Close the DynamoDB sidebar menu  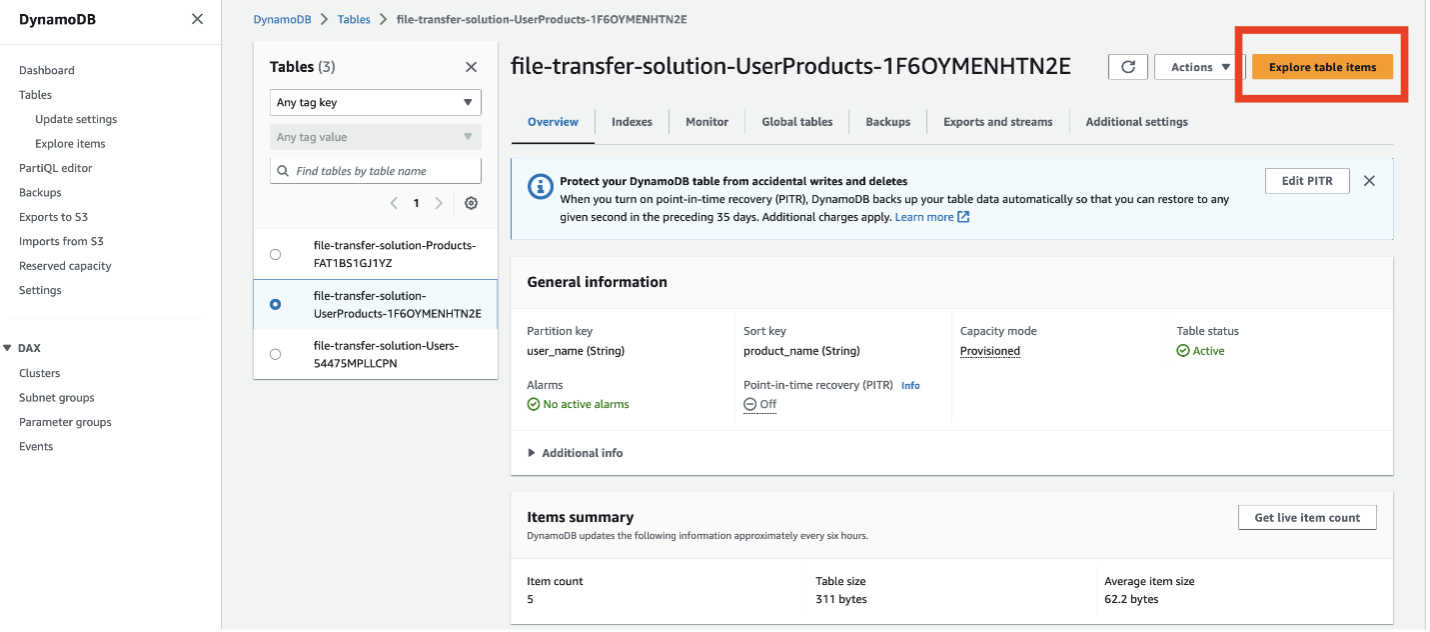click(197, 18)
